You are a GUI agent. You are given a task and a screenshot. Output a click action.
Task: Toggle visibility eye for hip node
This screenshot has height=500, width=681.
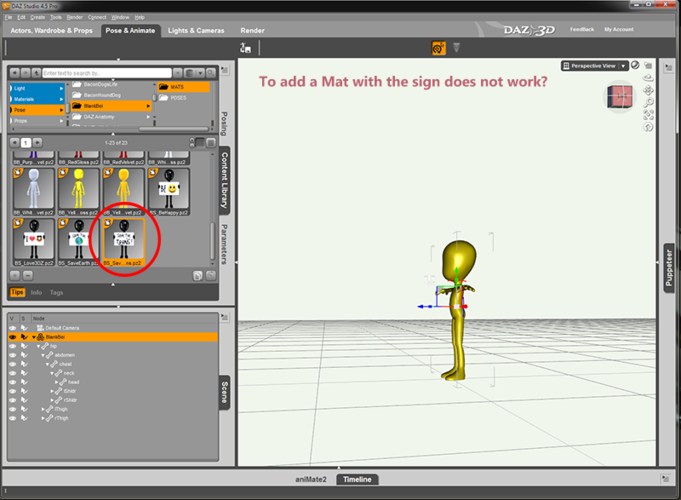(13, 346)
